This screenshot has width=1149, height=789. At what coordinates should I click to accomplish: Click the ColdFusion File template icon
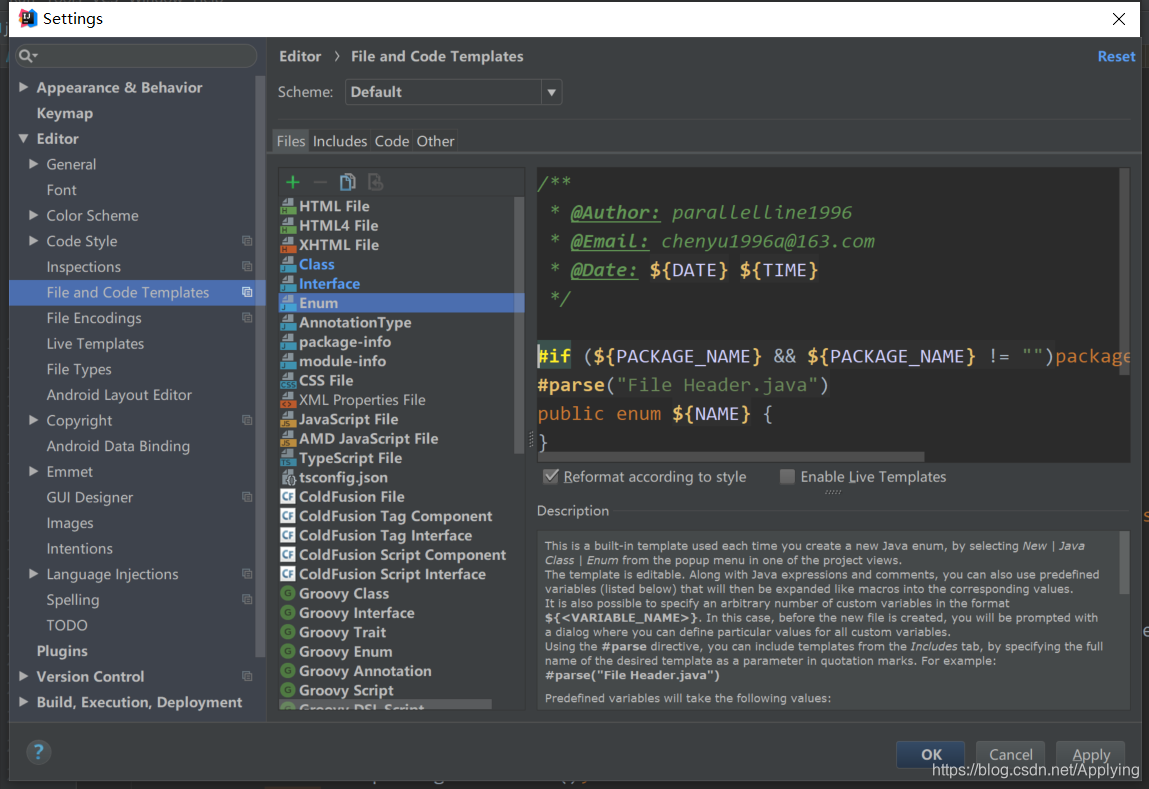tap(288, 497)
